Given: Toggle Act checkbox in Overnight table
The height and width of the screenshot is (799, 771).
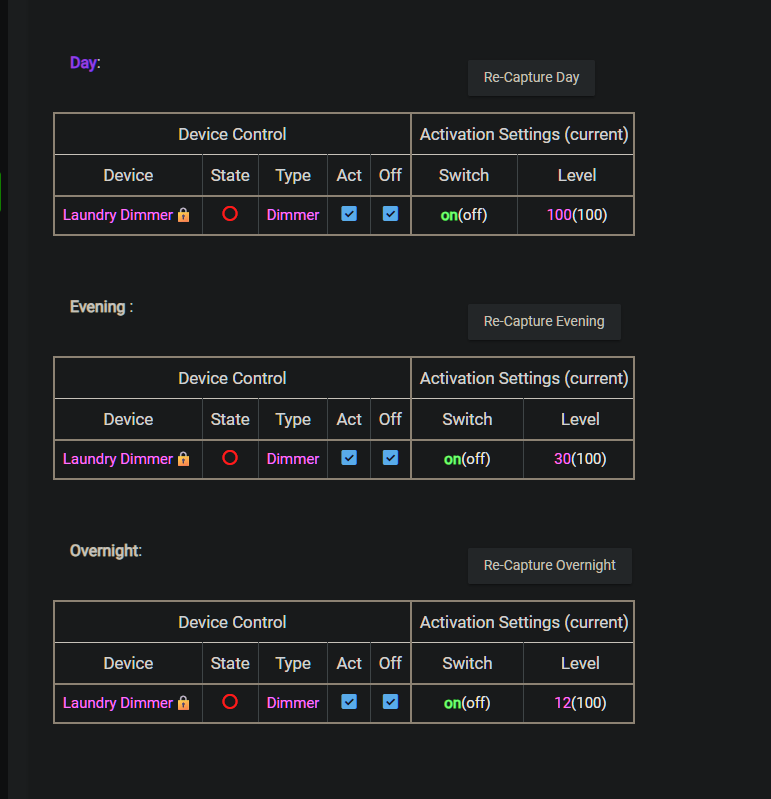Looking at the screenshot, I should pos(349,702).
